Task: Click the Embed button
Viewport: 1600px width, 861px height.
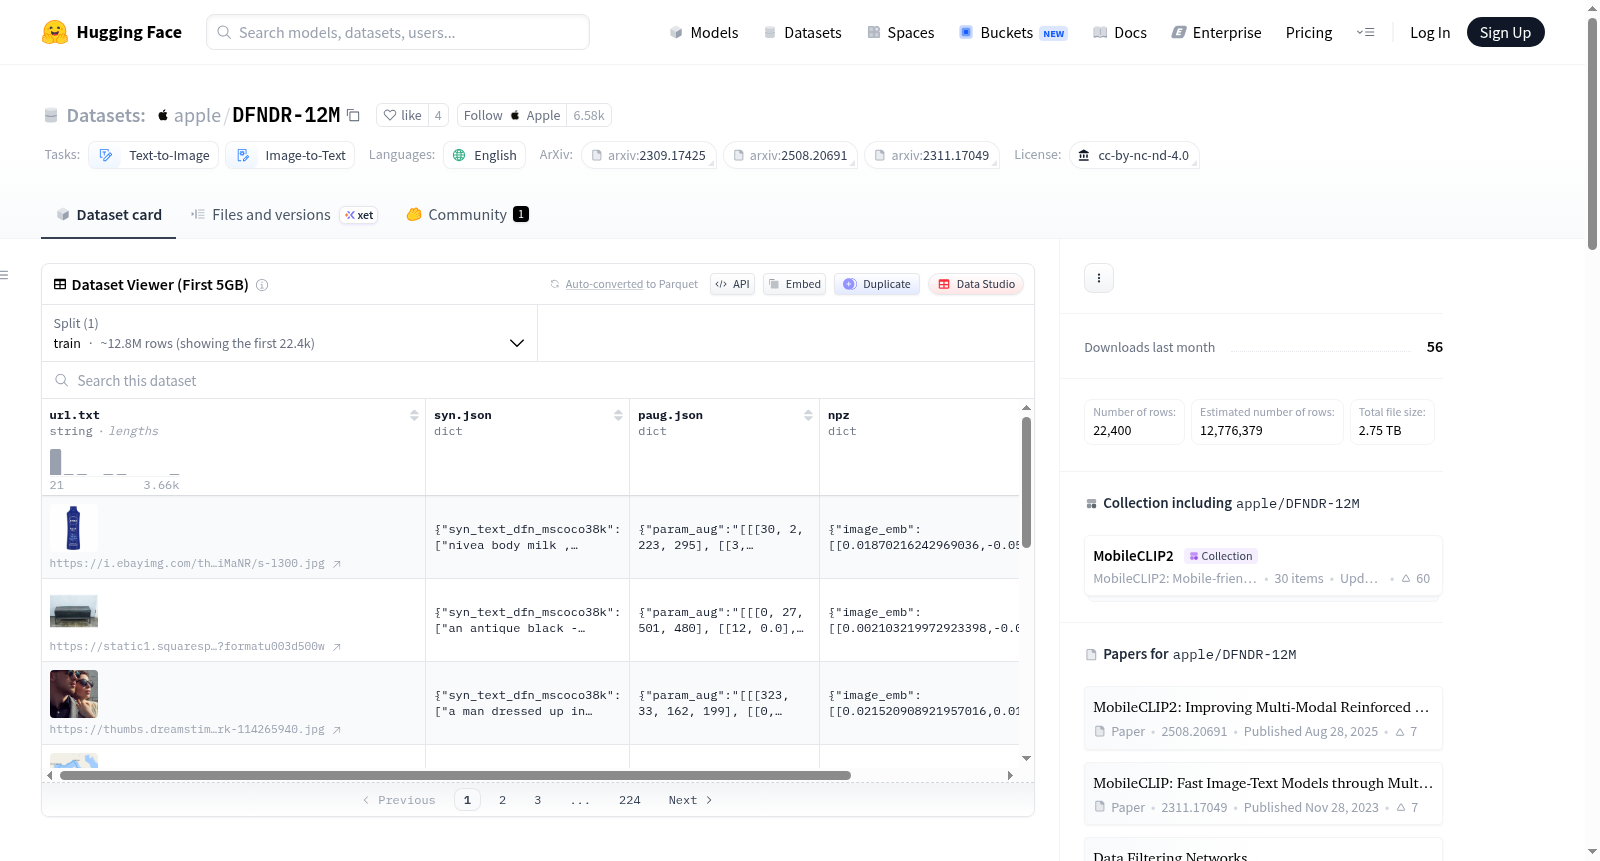Action: coord(794,284)
